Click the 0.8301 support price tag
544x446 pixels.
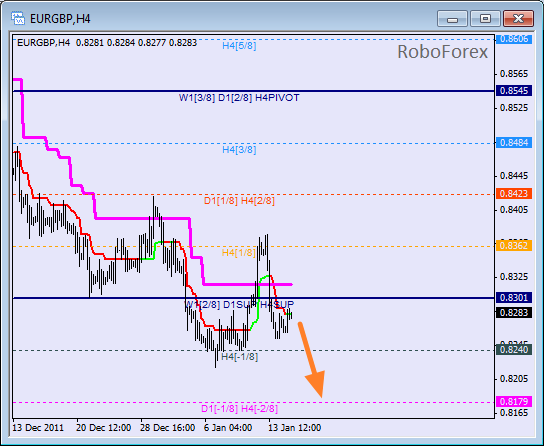coord(514,298)
